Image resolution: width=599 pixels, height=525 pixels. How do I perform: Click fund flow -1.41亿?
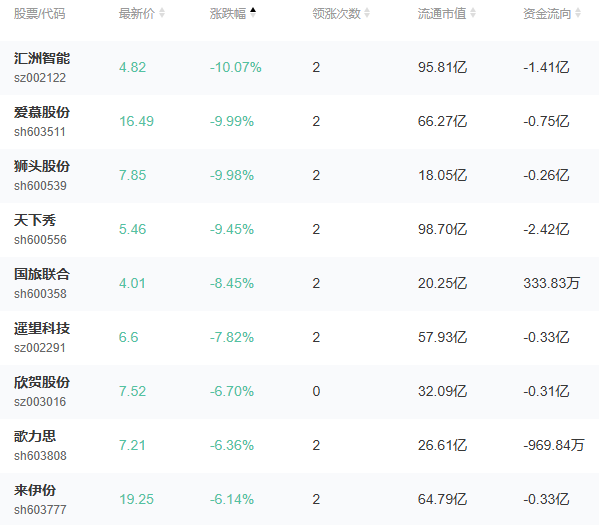point(546,67)
